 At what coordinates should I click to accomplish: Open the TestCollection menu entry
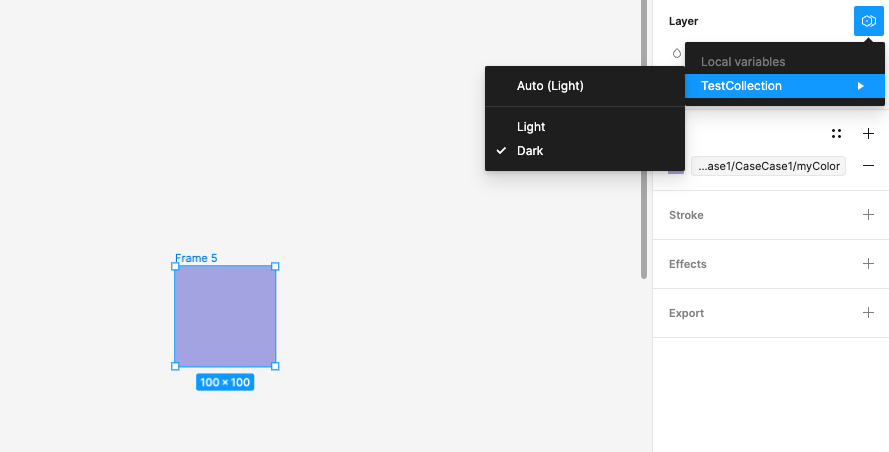pyautogui.click(x=741, y=86)
